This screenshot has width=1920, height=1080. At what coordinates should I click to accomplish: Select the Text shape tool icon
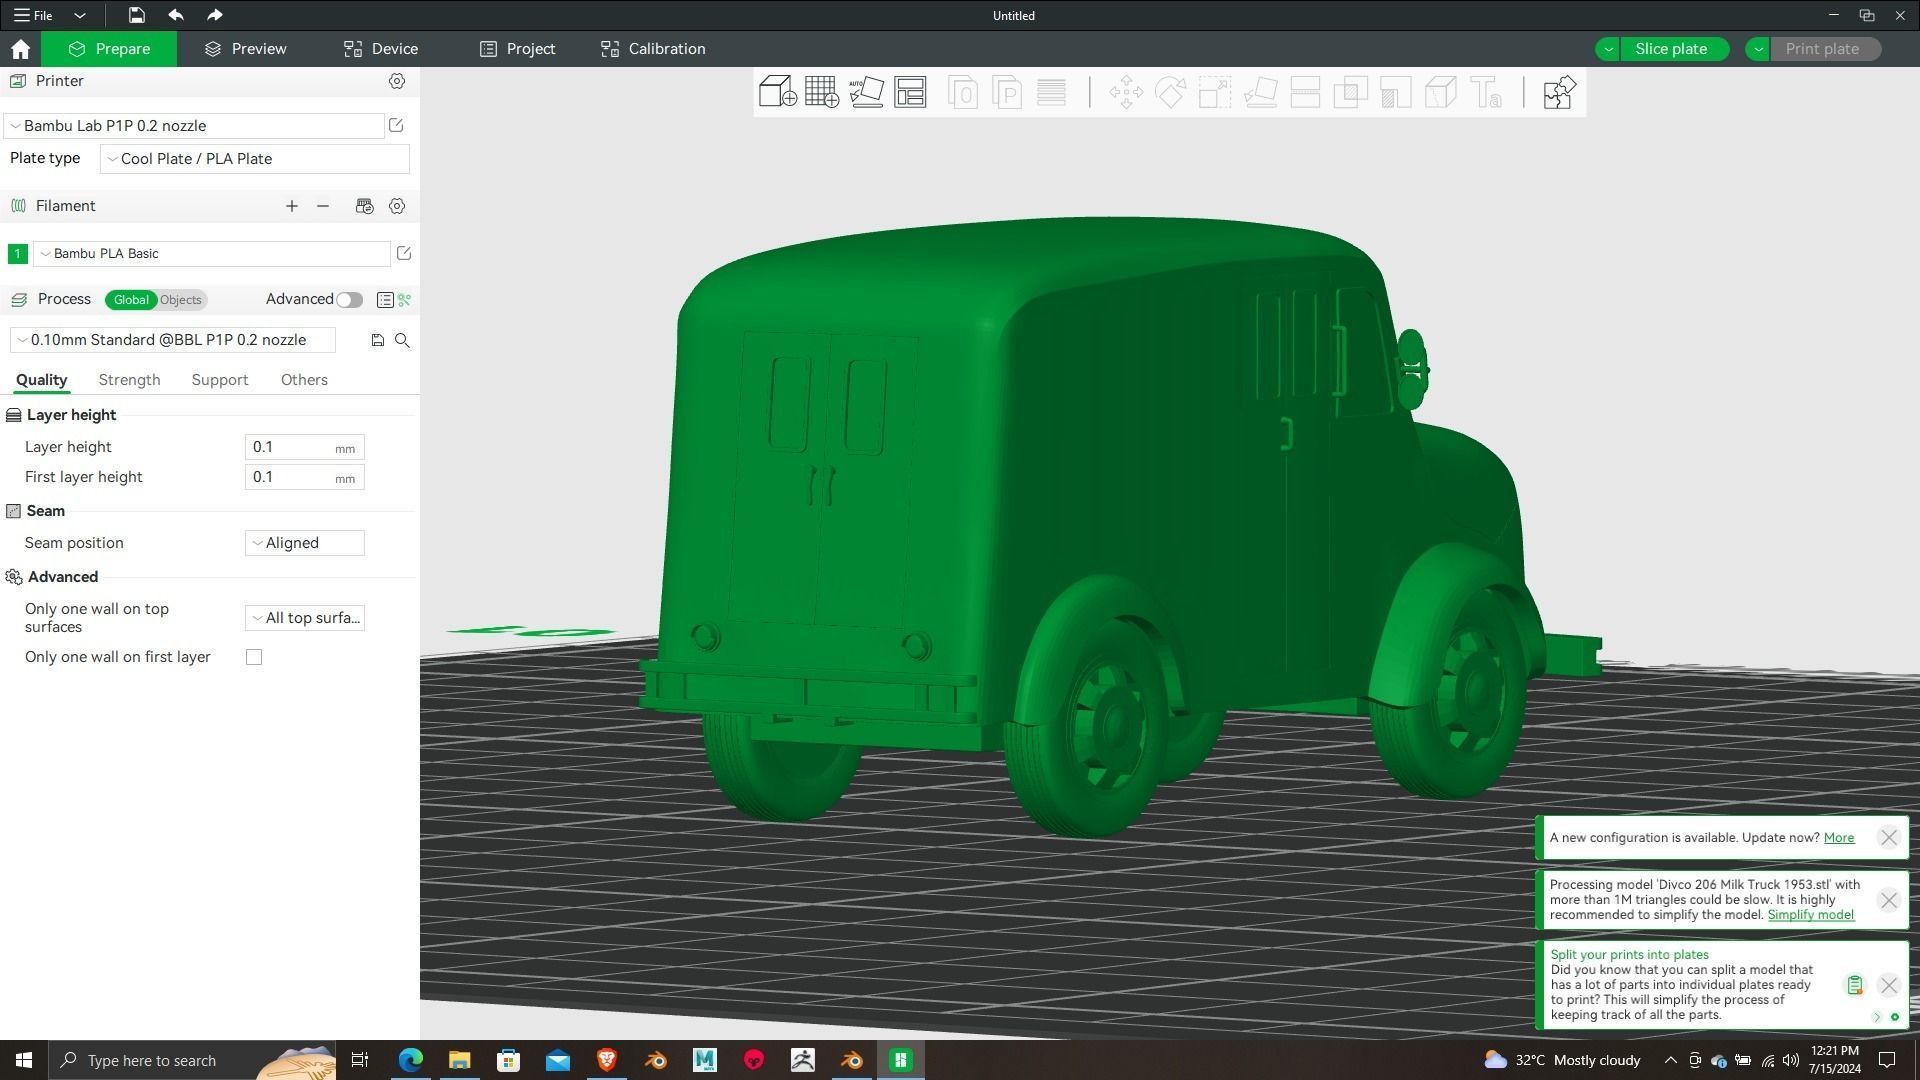coord(1486,92)
